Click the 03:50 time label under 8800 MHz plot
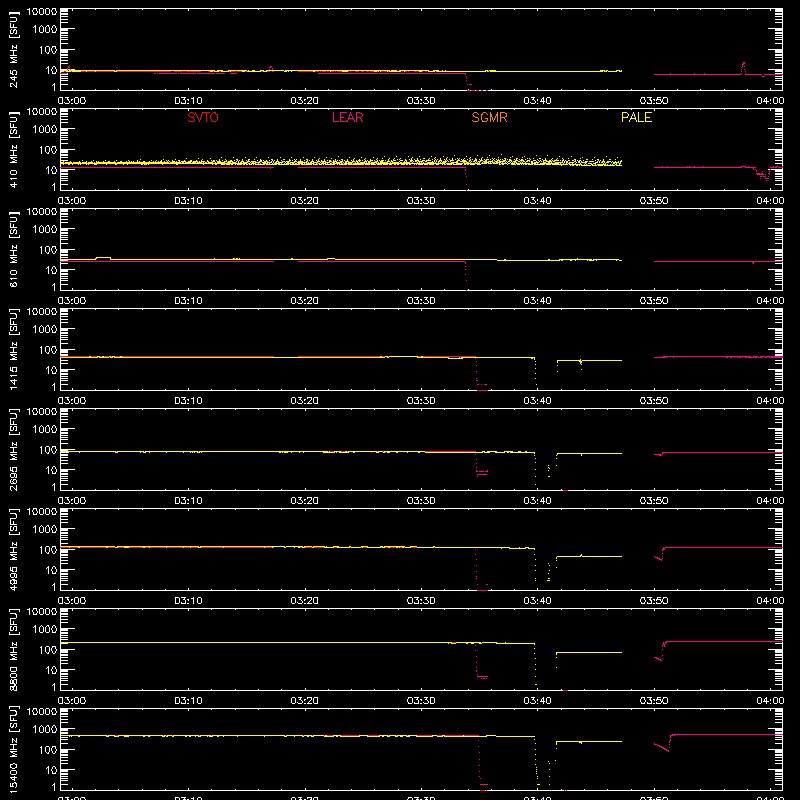The image size is (800, 800). (x=654, y=701)
